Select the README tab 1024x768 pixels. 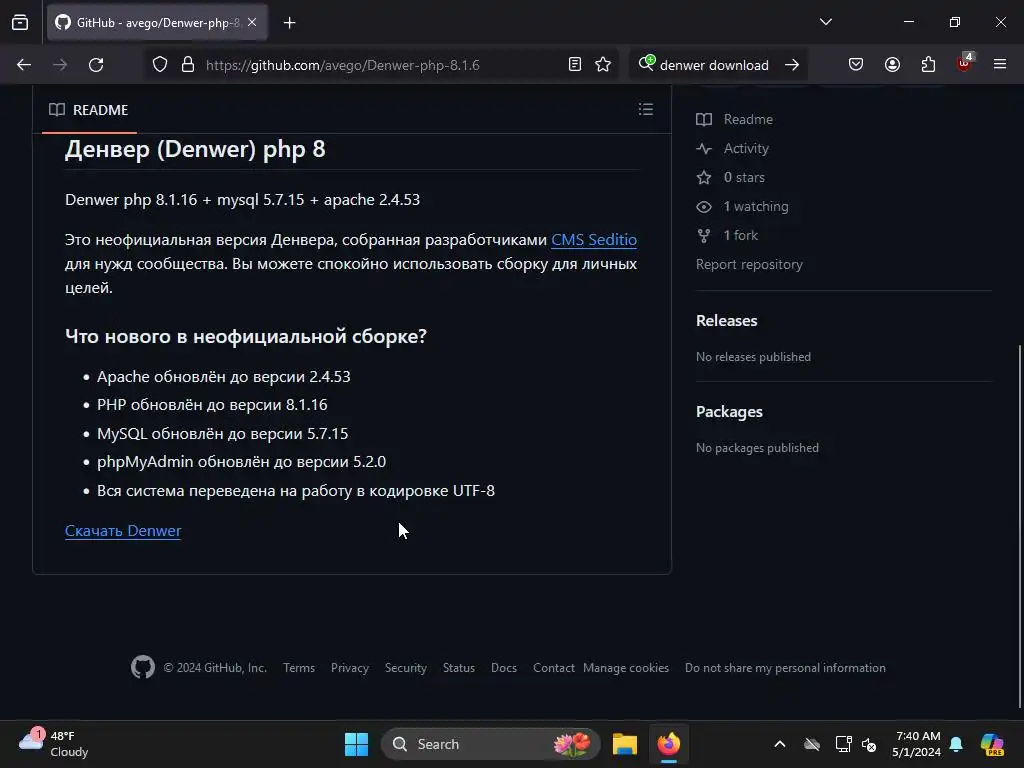pyautogui.click(x=89, y=110)
